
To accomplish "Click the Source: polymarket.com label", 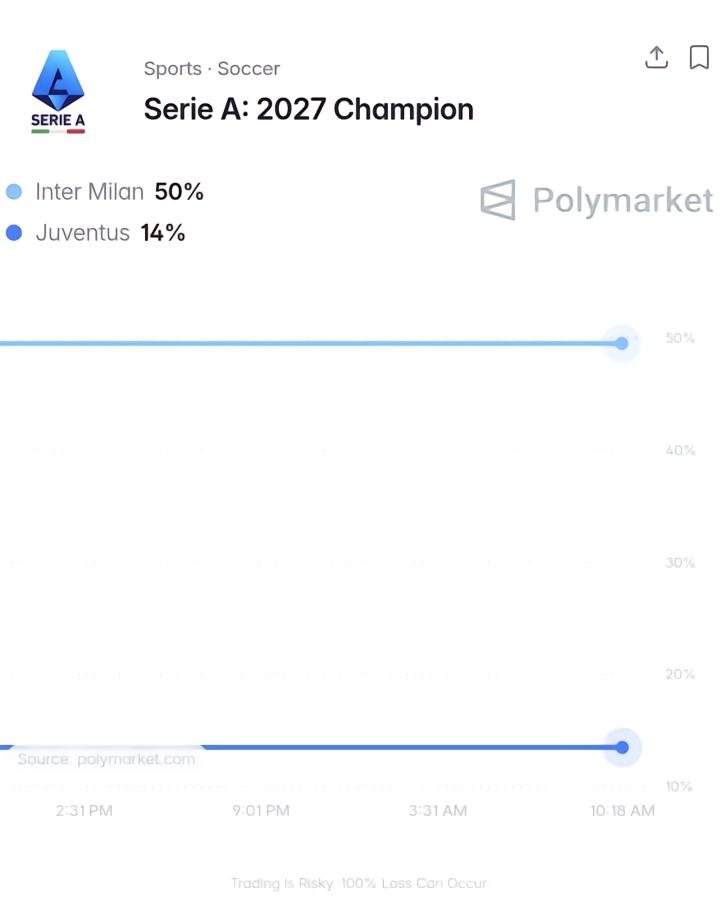I will [x=106, y=759].
